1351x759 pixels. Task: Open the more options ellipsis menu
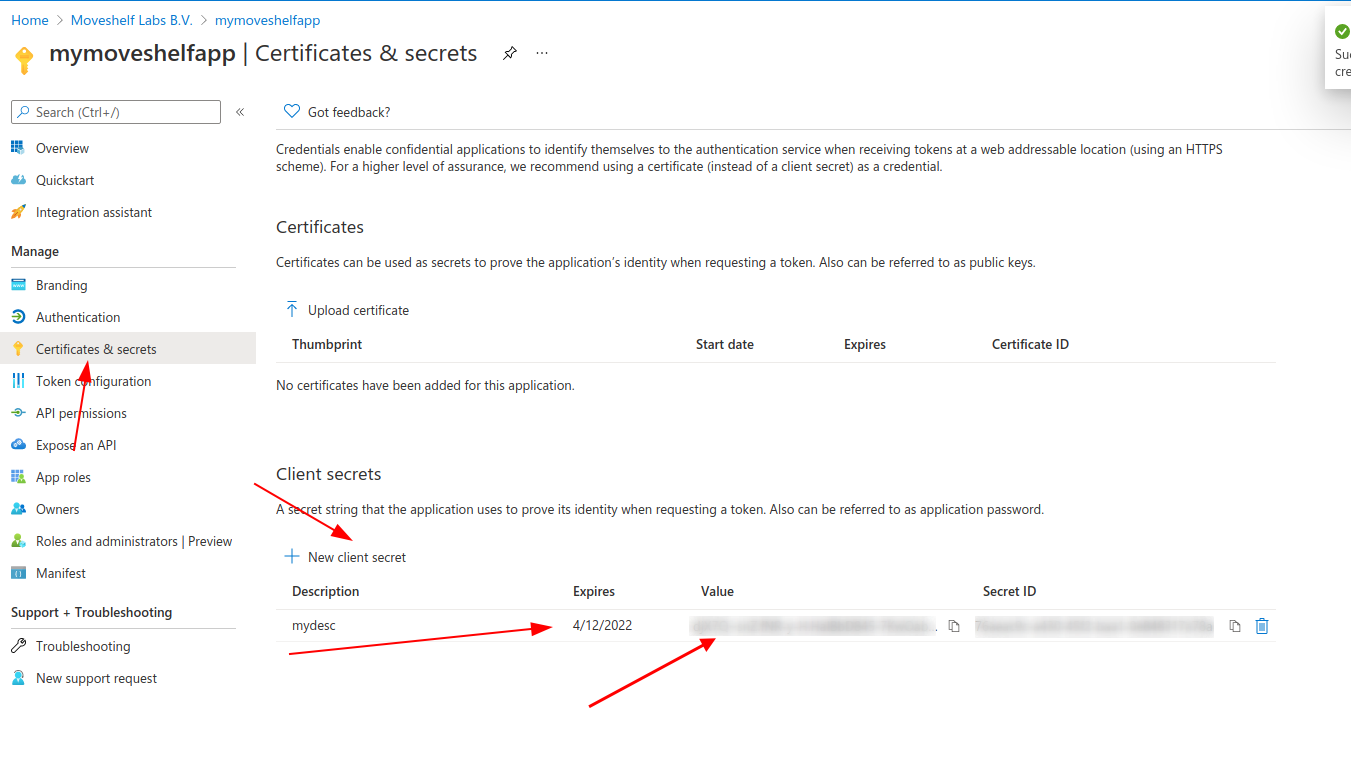542,53
